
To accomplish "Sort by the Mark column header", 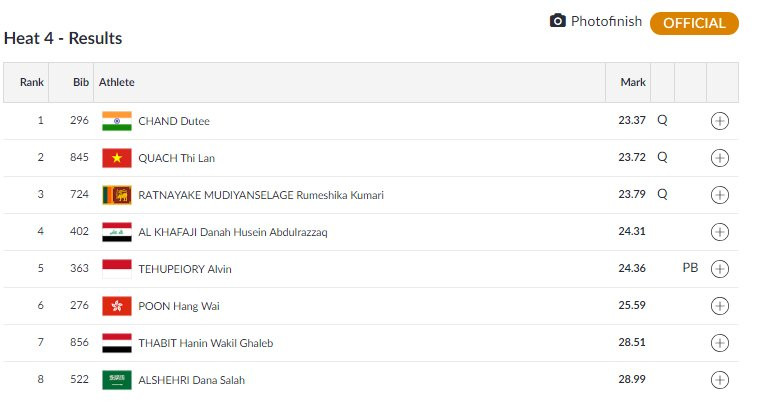I will click(632, 82).
